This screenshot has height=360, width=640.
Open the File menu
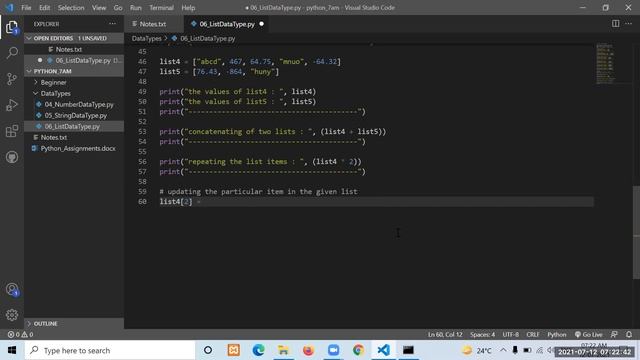point(26,7)
